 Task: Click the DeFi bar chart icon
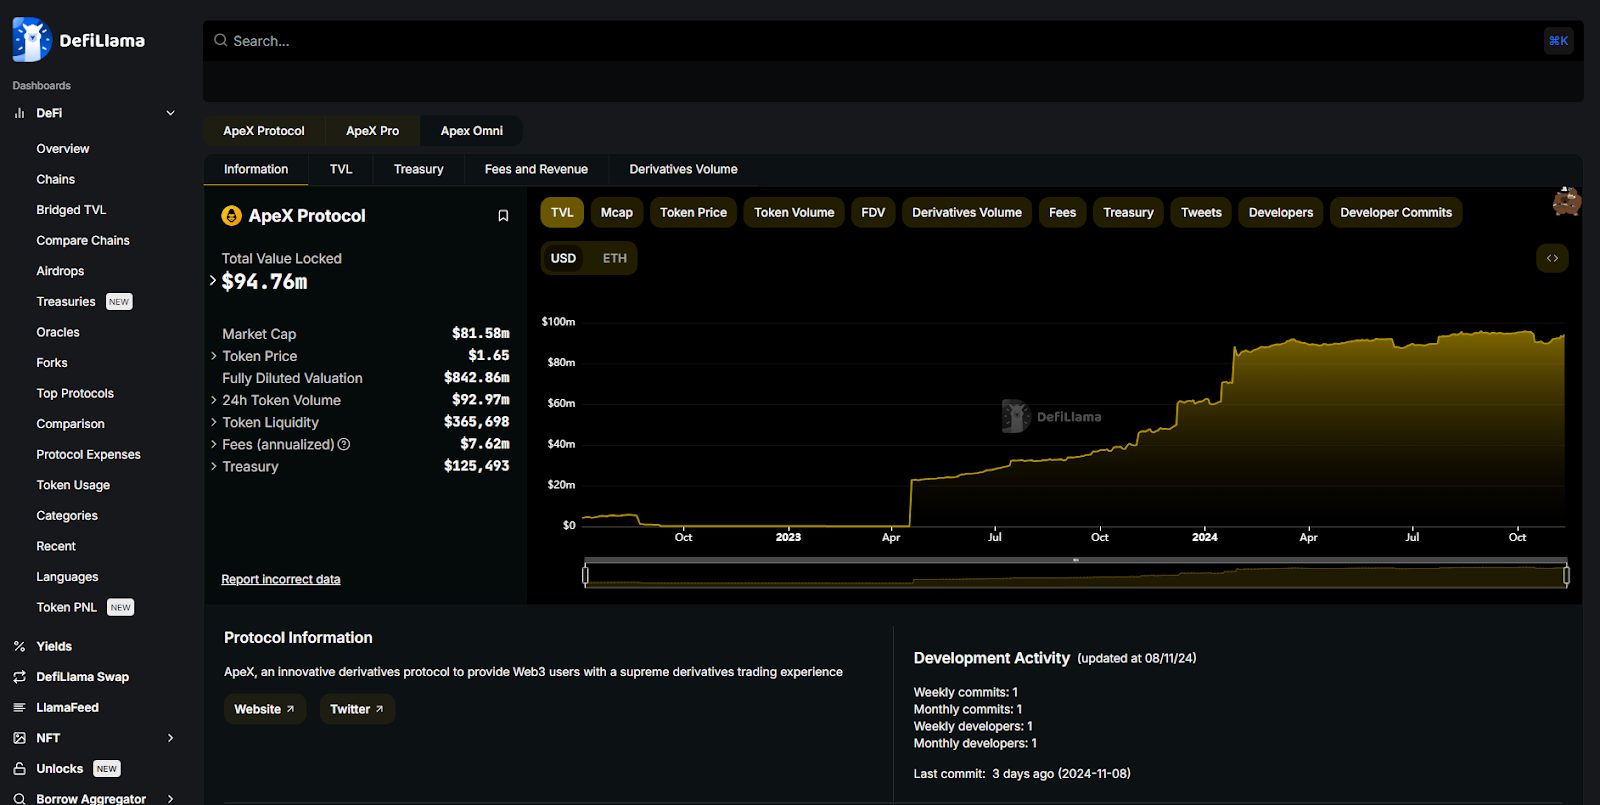click(19, 113)
